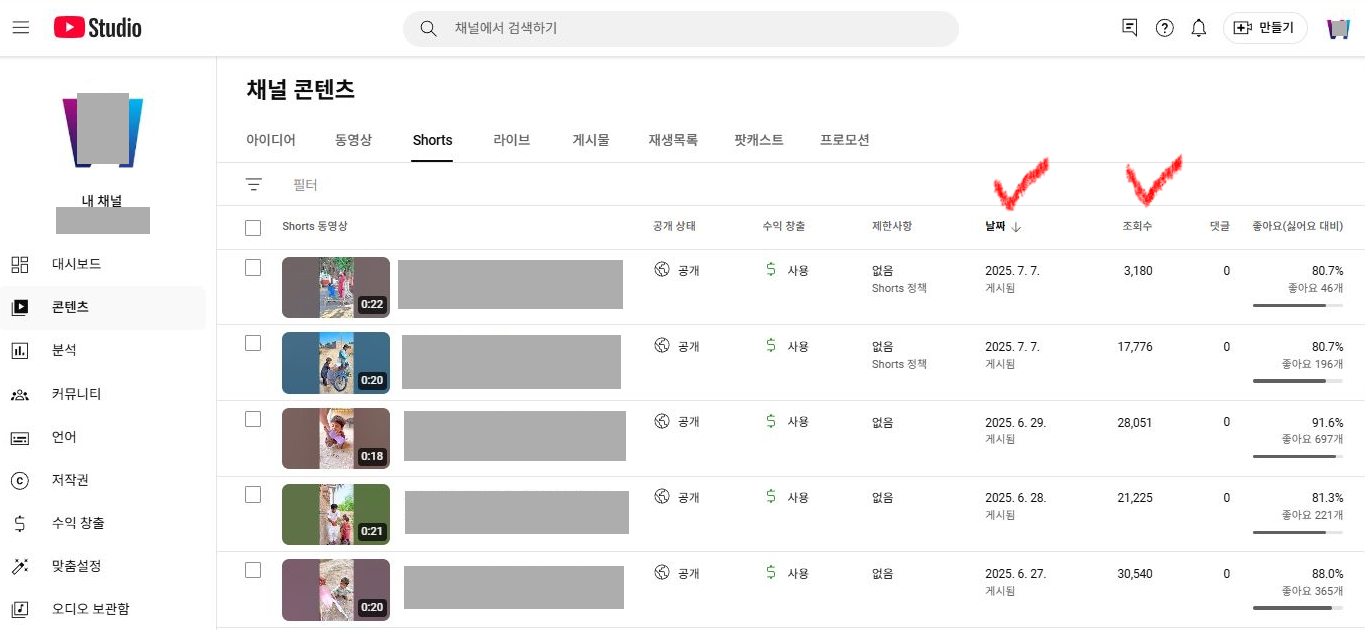
Task: Check the box for the 2025. 6. 27. short
Action: (x=253, y=570)
